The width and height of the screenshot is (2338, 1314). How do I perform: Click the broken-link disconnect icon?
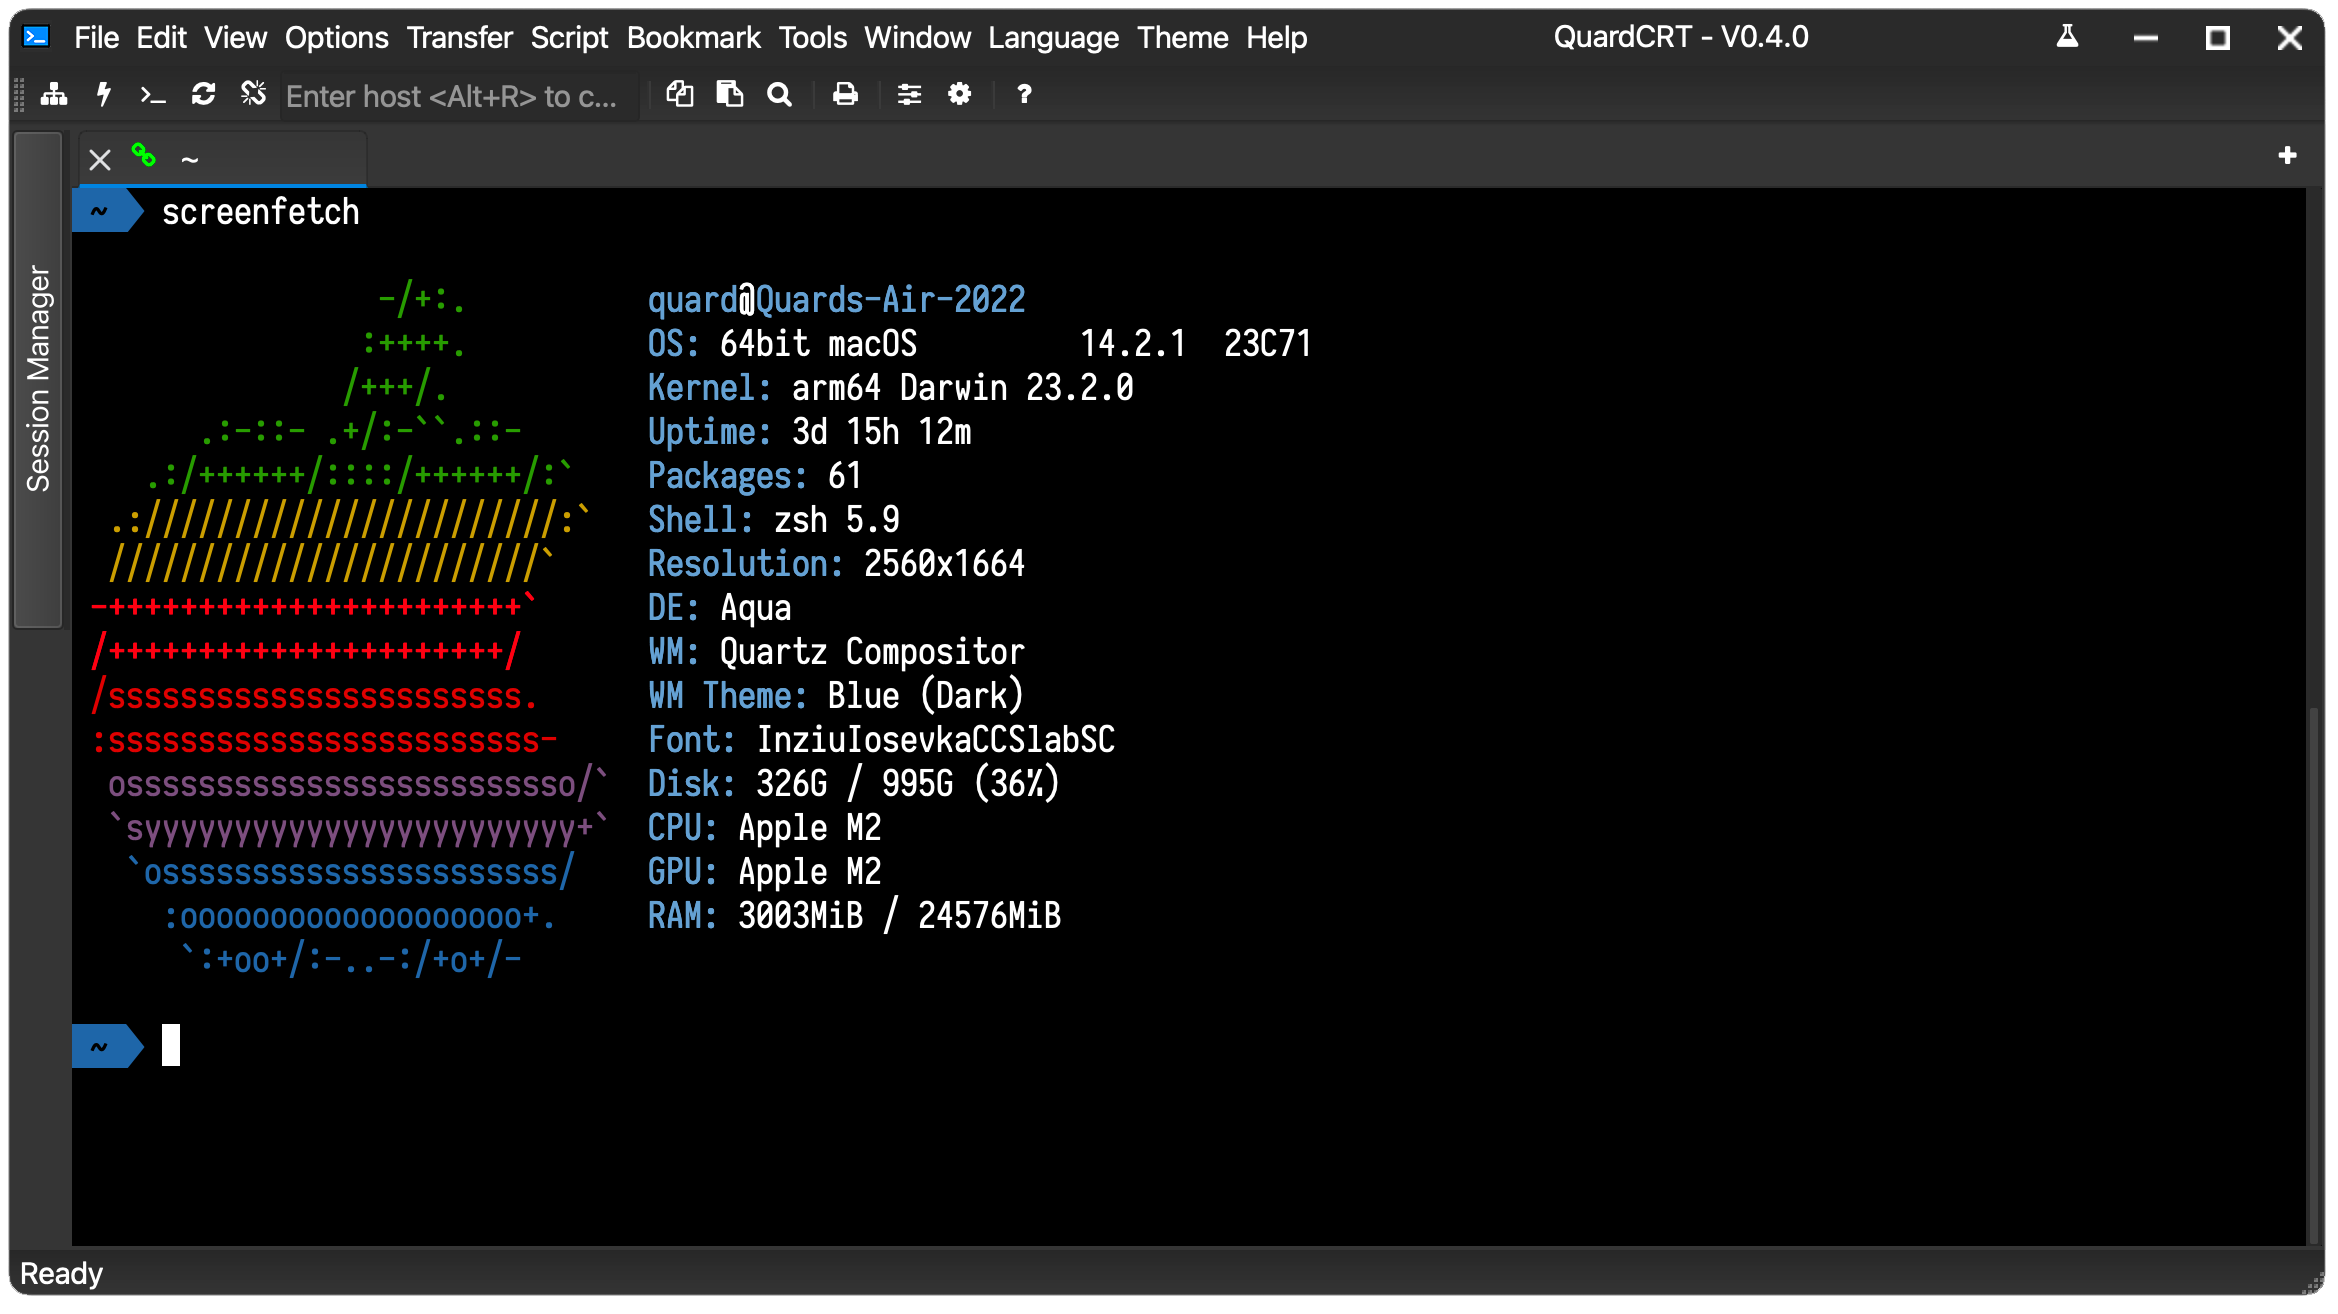point(253,94)
